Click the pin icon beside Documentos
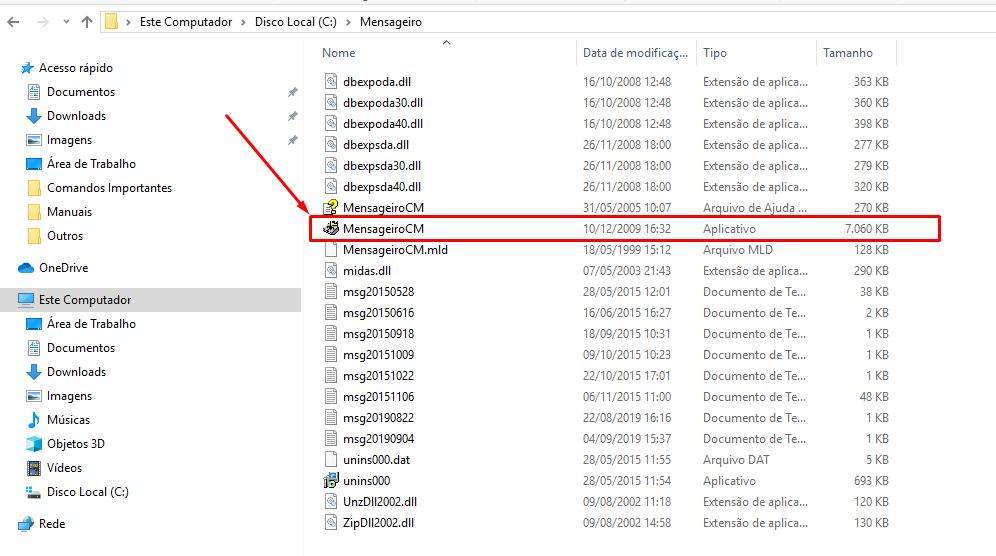Viewport: 996px width, 556px height. tap(293, 92)
